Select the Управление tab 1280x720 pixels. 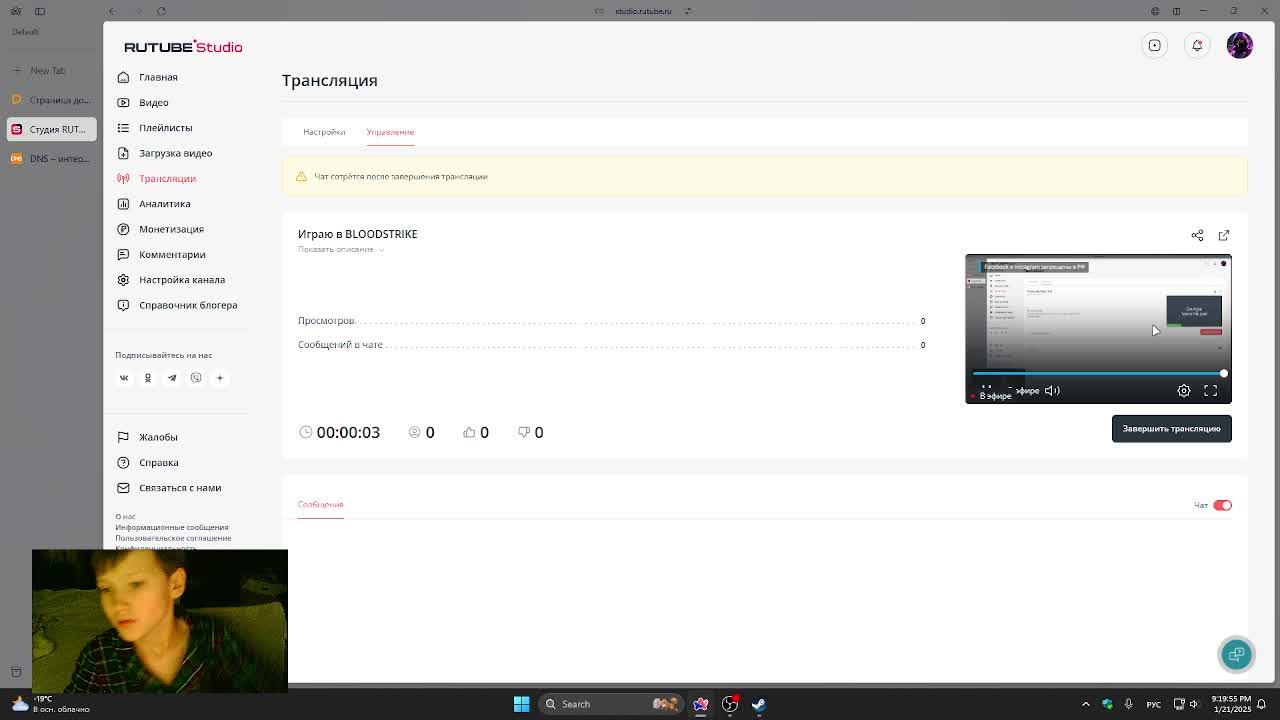pyautogui.click(x=390, y=132)
